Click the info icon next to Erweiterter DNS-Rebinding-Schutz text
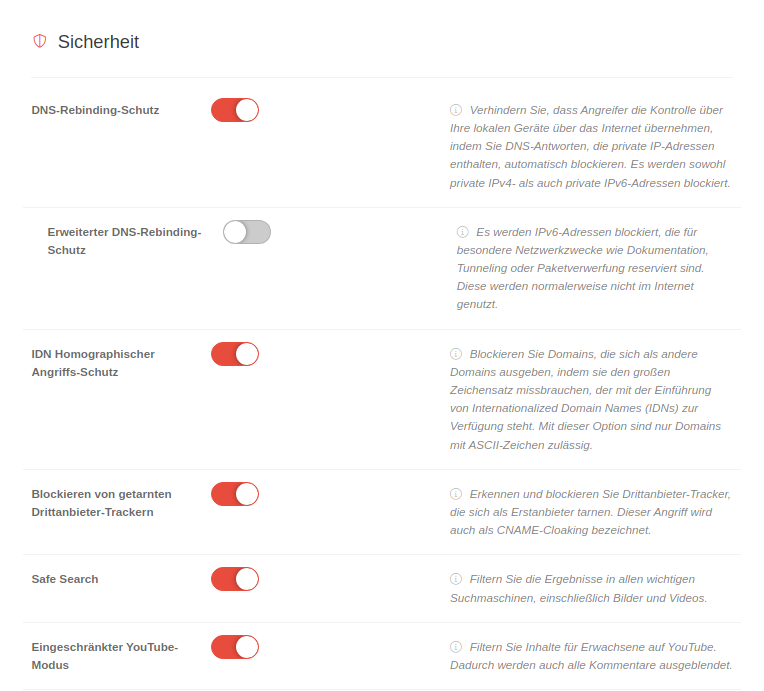 (x=463, y=232)
